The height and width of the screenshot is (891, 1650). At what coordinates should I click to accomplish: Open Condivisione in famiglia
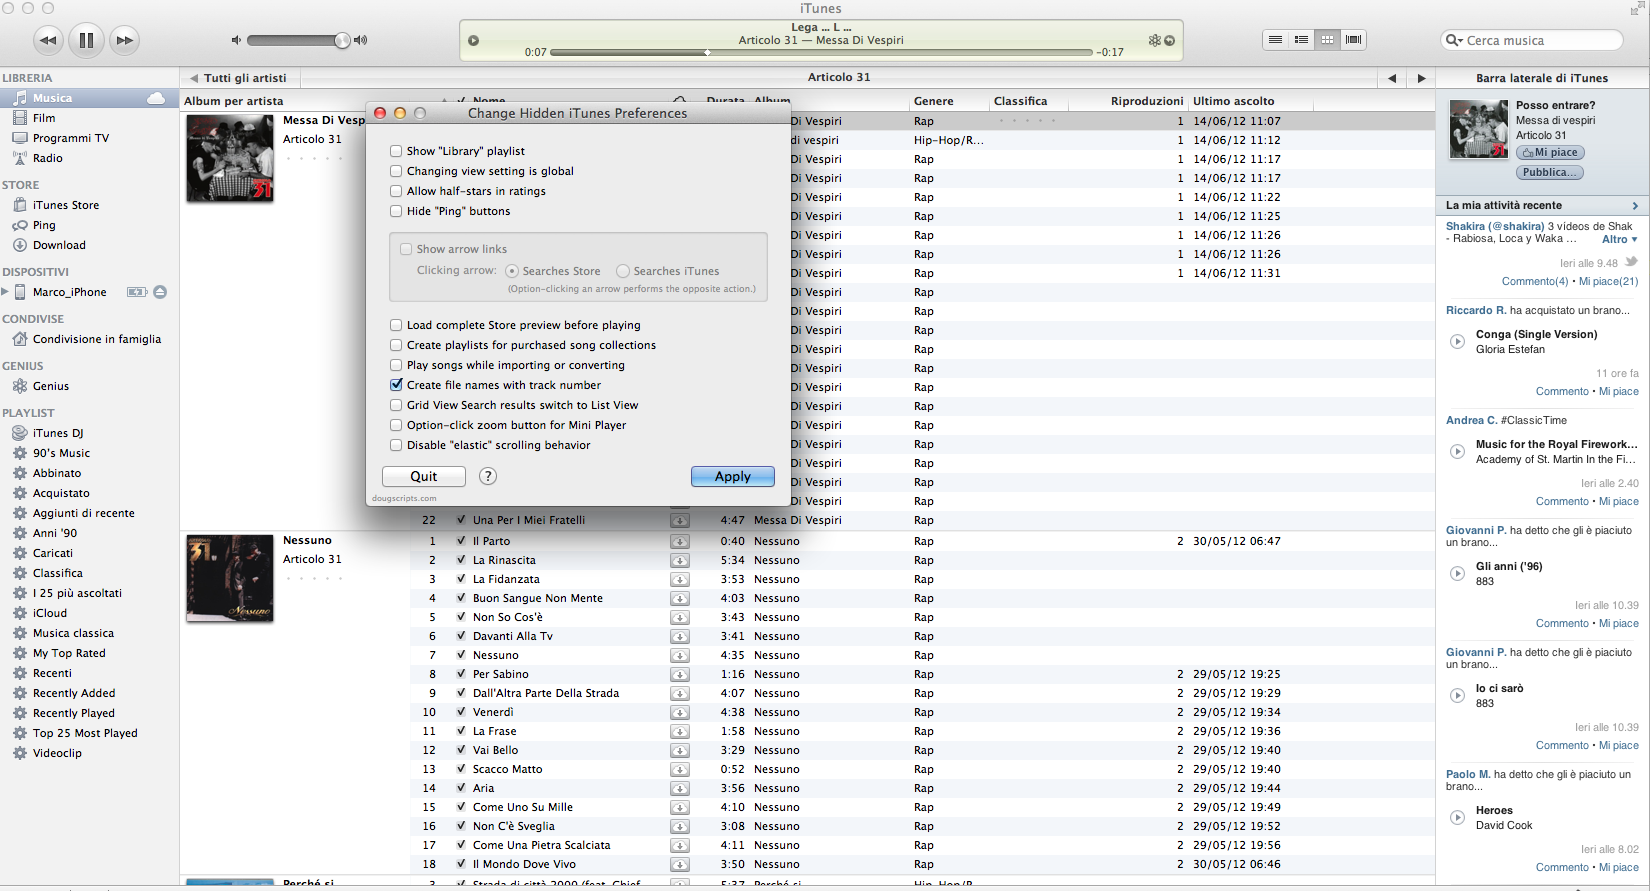click(96, 339)
